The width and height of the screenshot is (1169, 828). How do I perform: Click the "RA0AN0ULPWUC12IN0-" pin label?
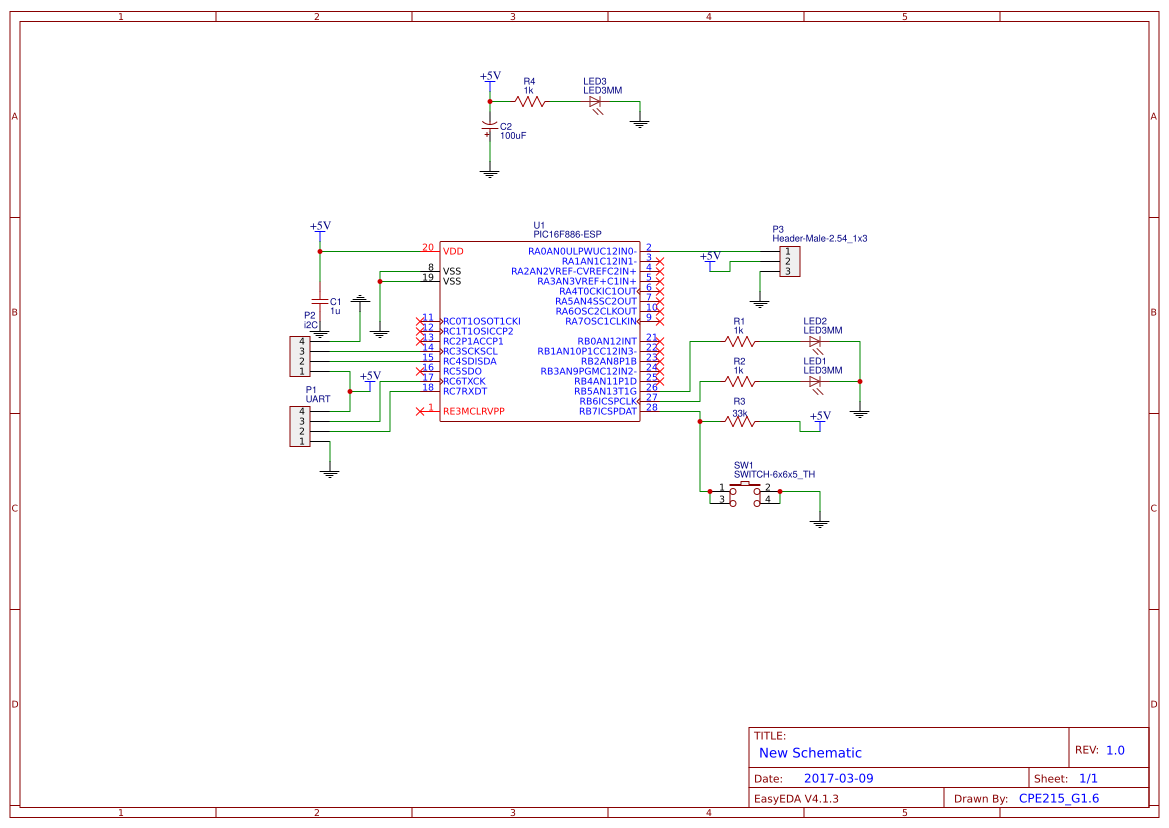582,251
